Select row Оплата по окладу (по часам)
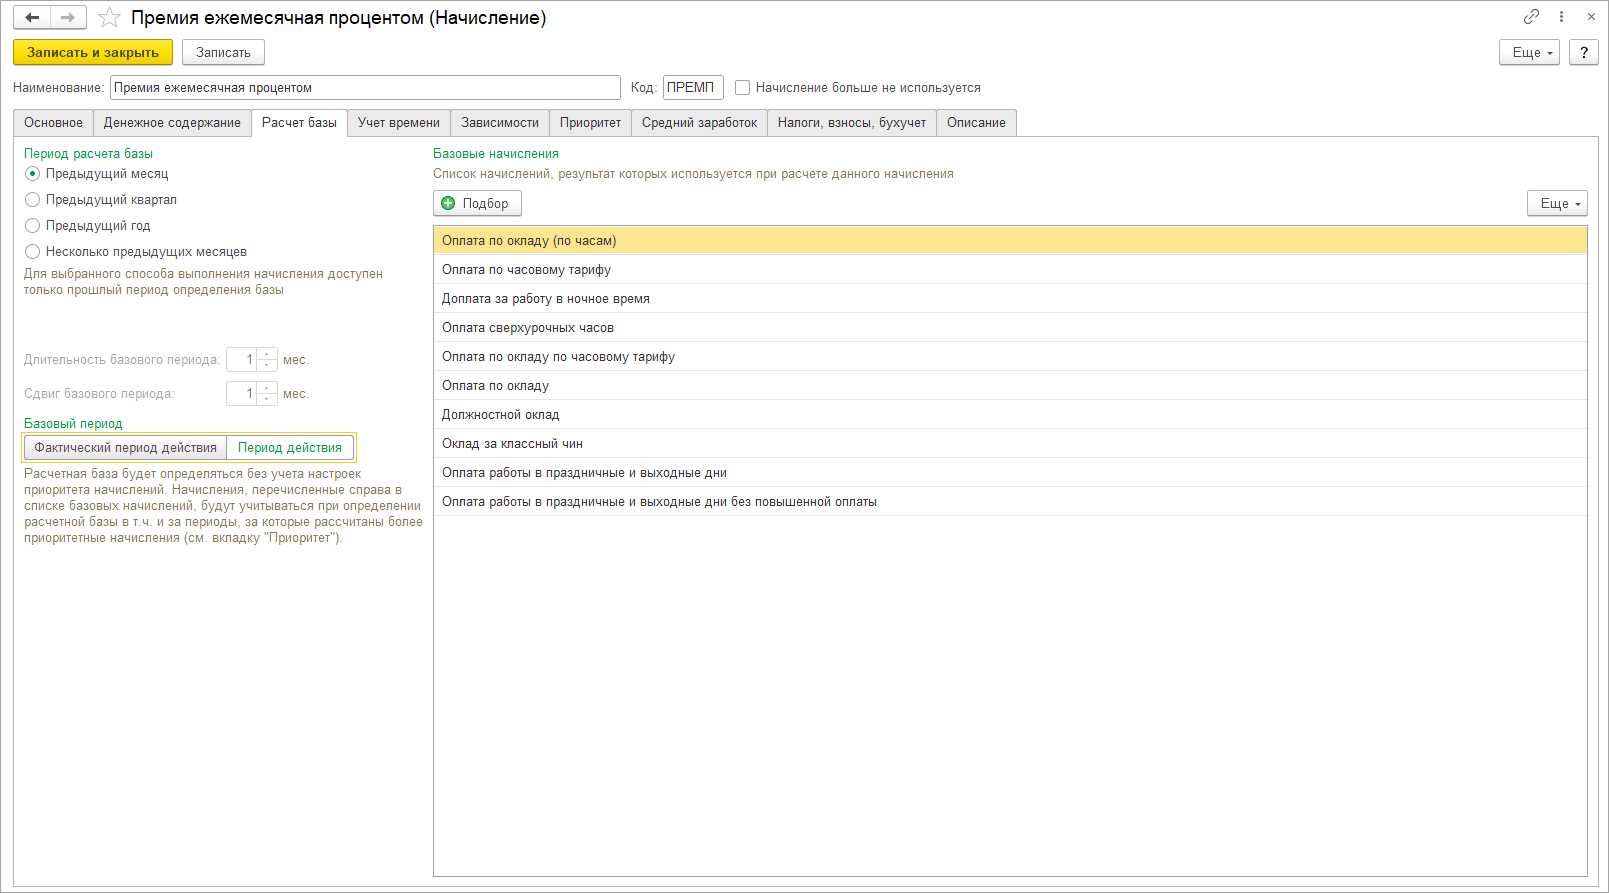The height and width of the screenshot is (893, 1609). click(1010, 241)
